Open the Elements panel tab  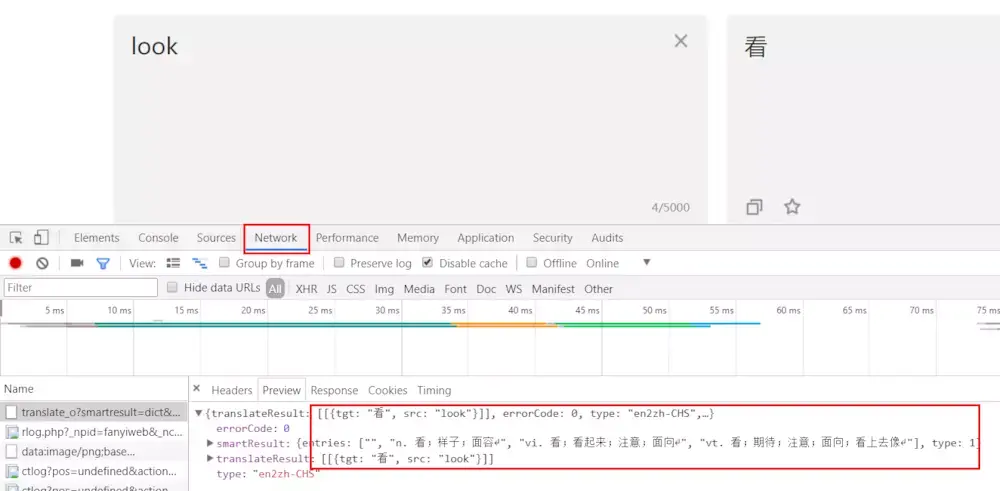click(x=96, y=238)
